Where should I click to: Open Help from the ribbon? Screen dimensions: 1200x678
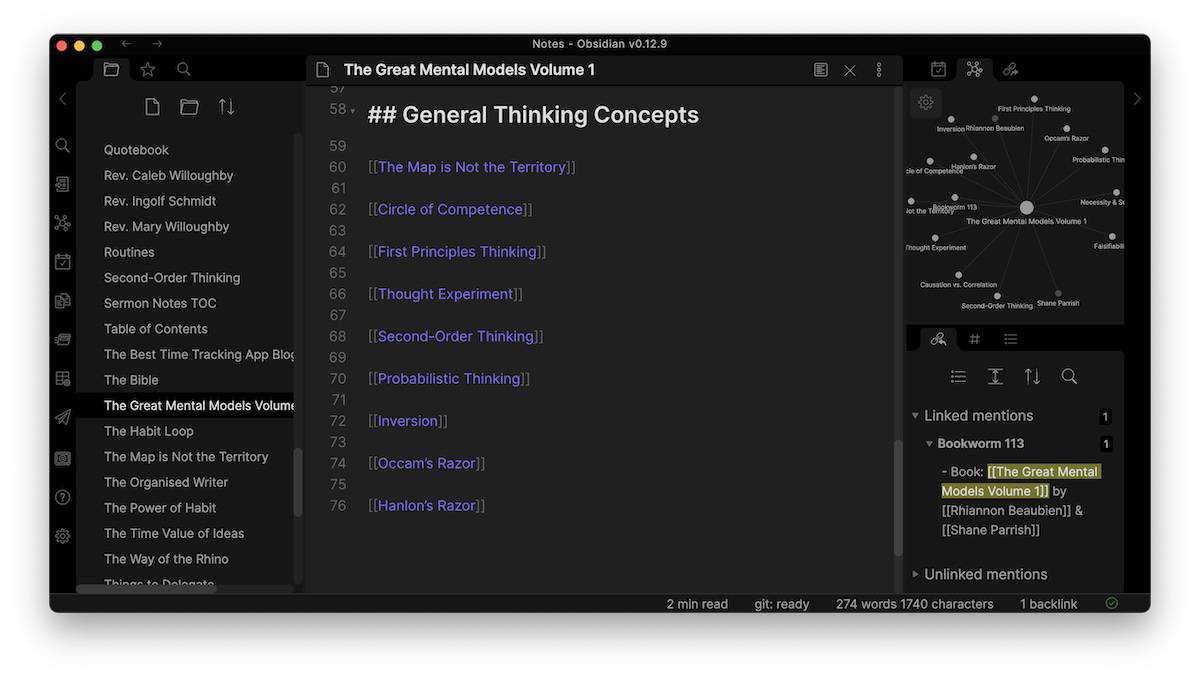63,497
